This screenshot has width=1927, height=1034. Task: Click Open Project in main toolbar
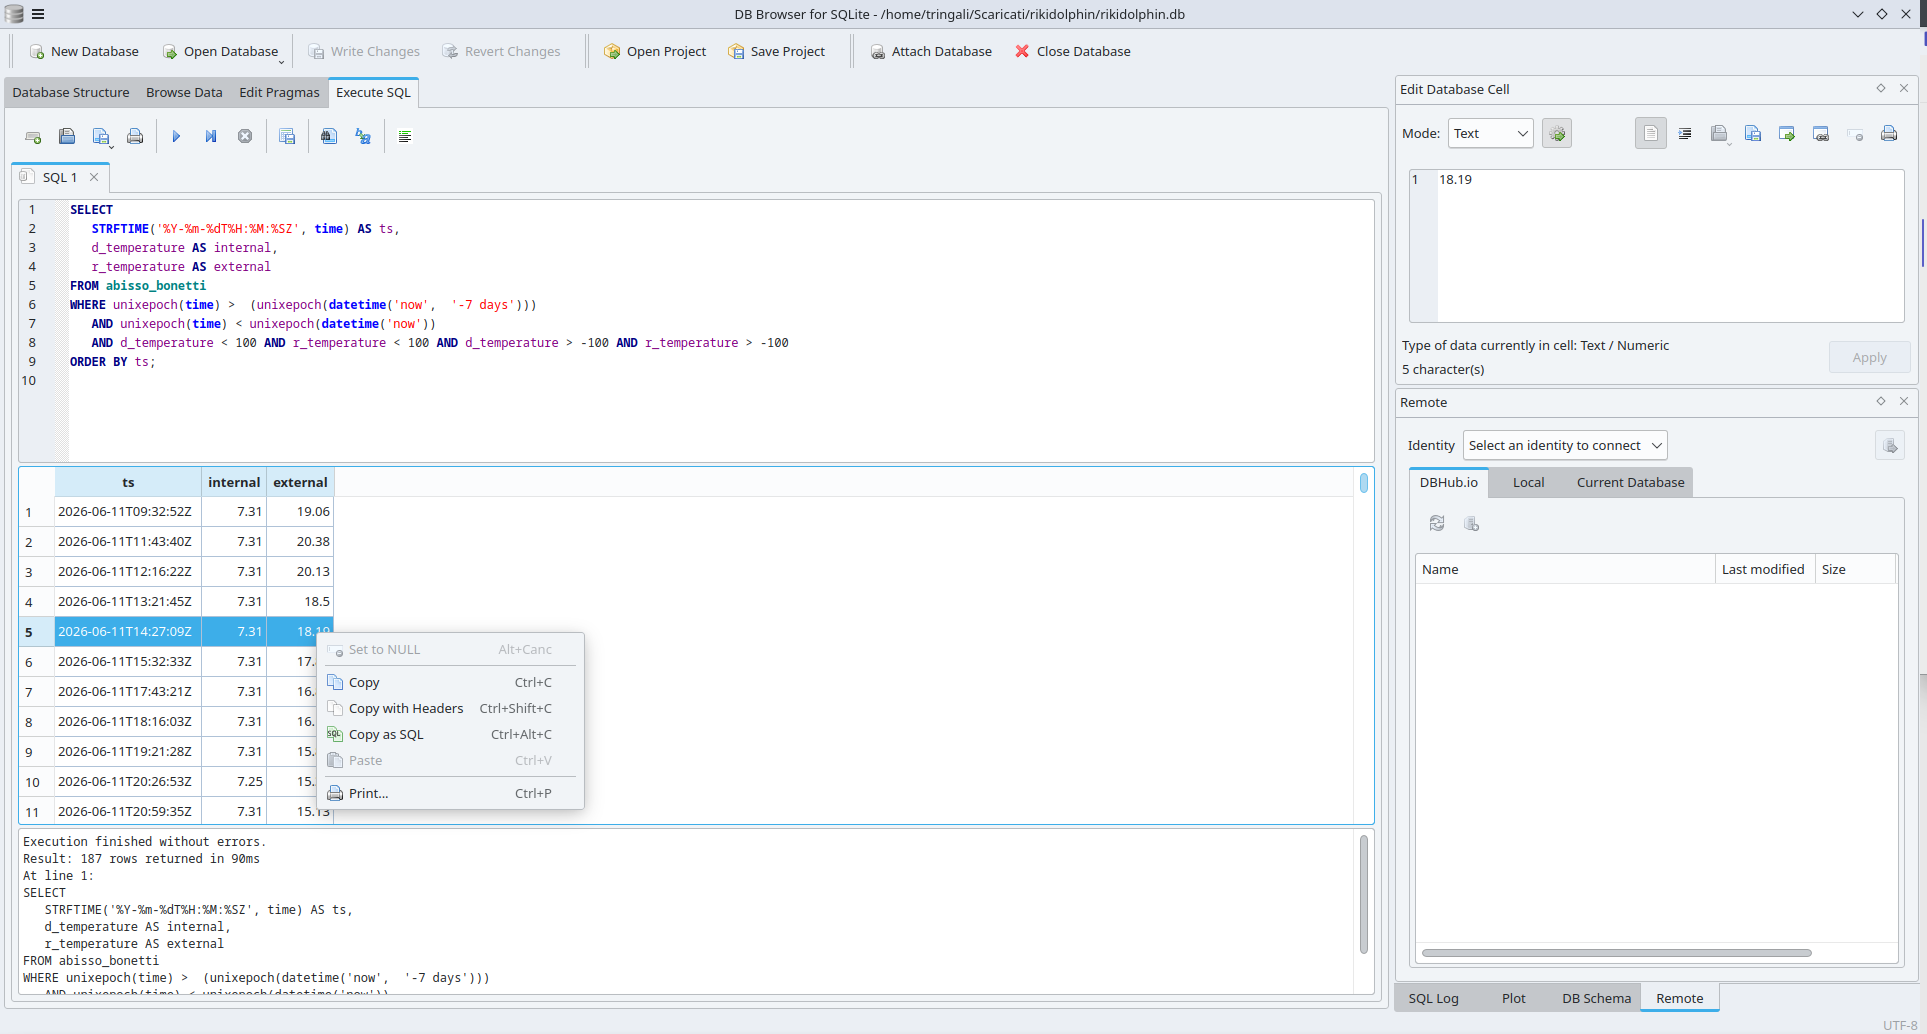[x=655, y=52]
